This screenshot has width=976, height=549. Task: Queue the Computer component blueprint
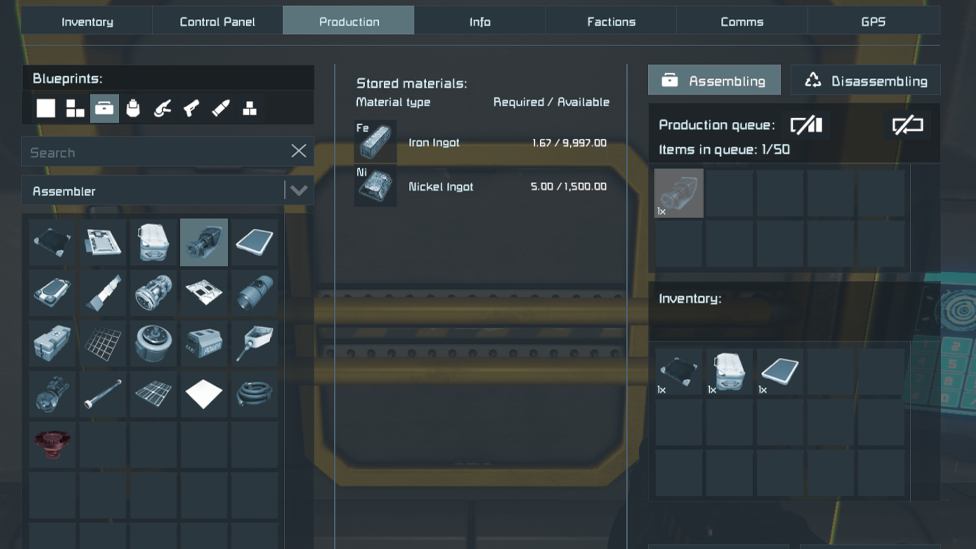point(103,242)
